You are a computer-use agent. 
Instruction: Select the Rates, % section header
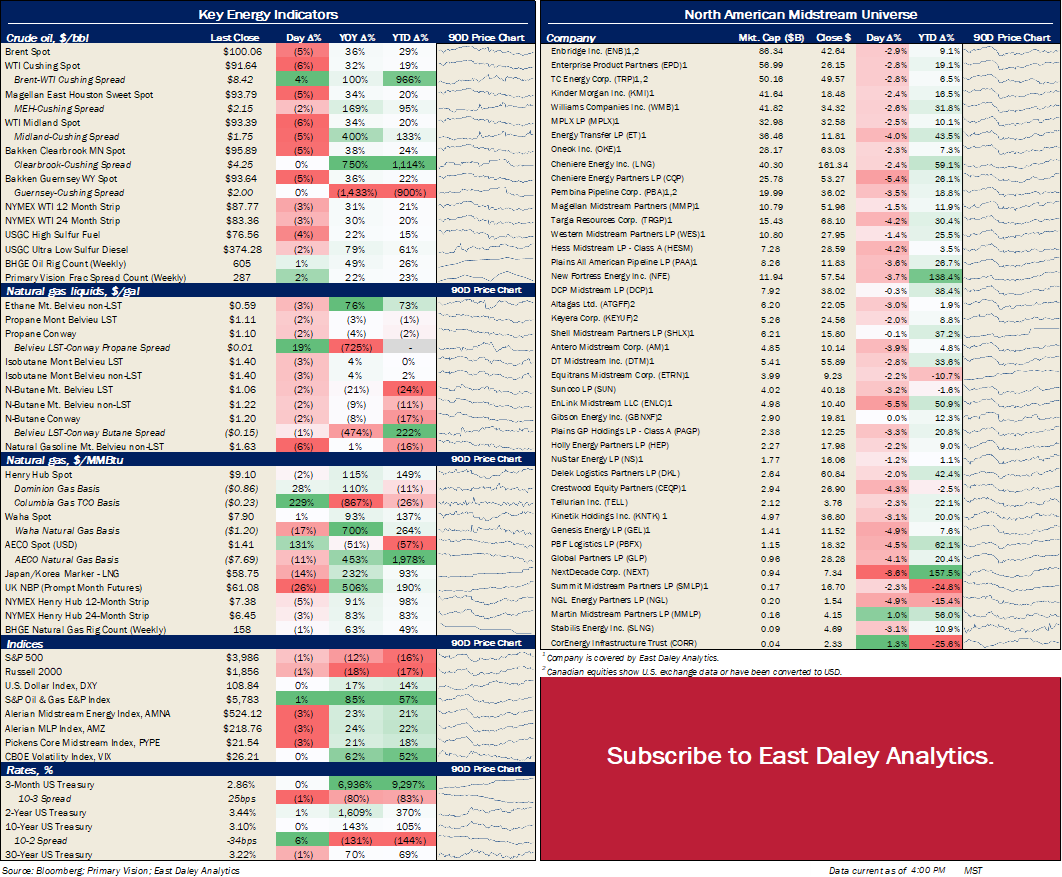[29, 770]
